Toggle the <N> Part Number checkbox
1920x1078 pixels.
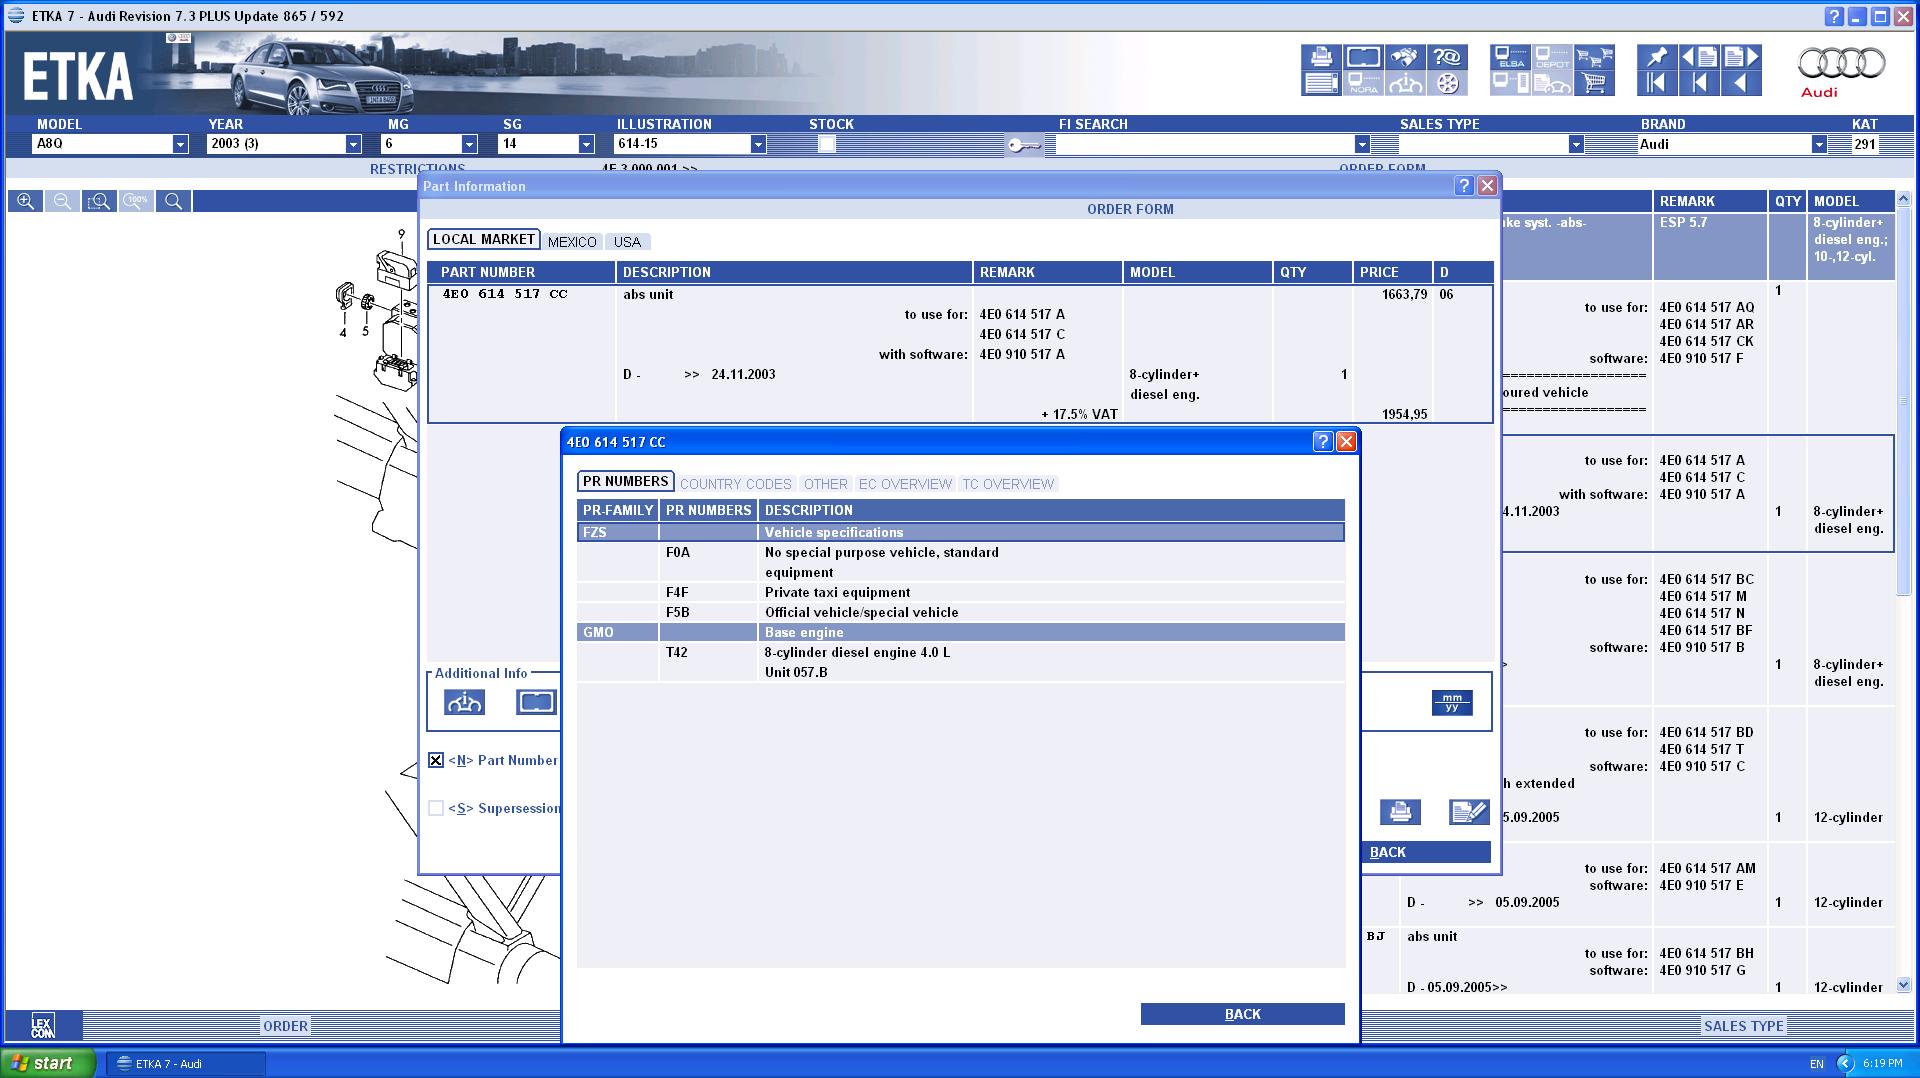[x=436, y=760]
